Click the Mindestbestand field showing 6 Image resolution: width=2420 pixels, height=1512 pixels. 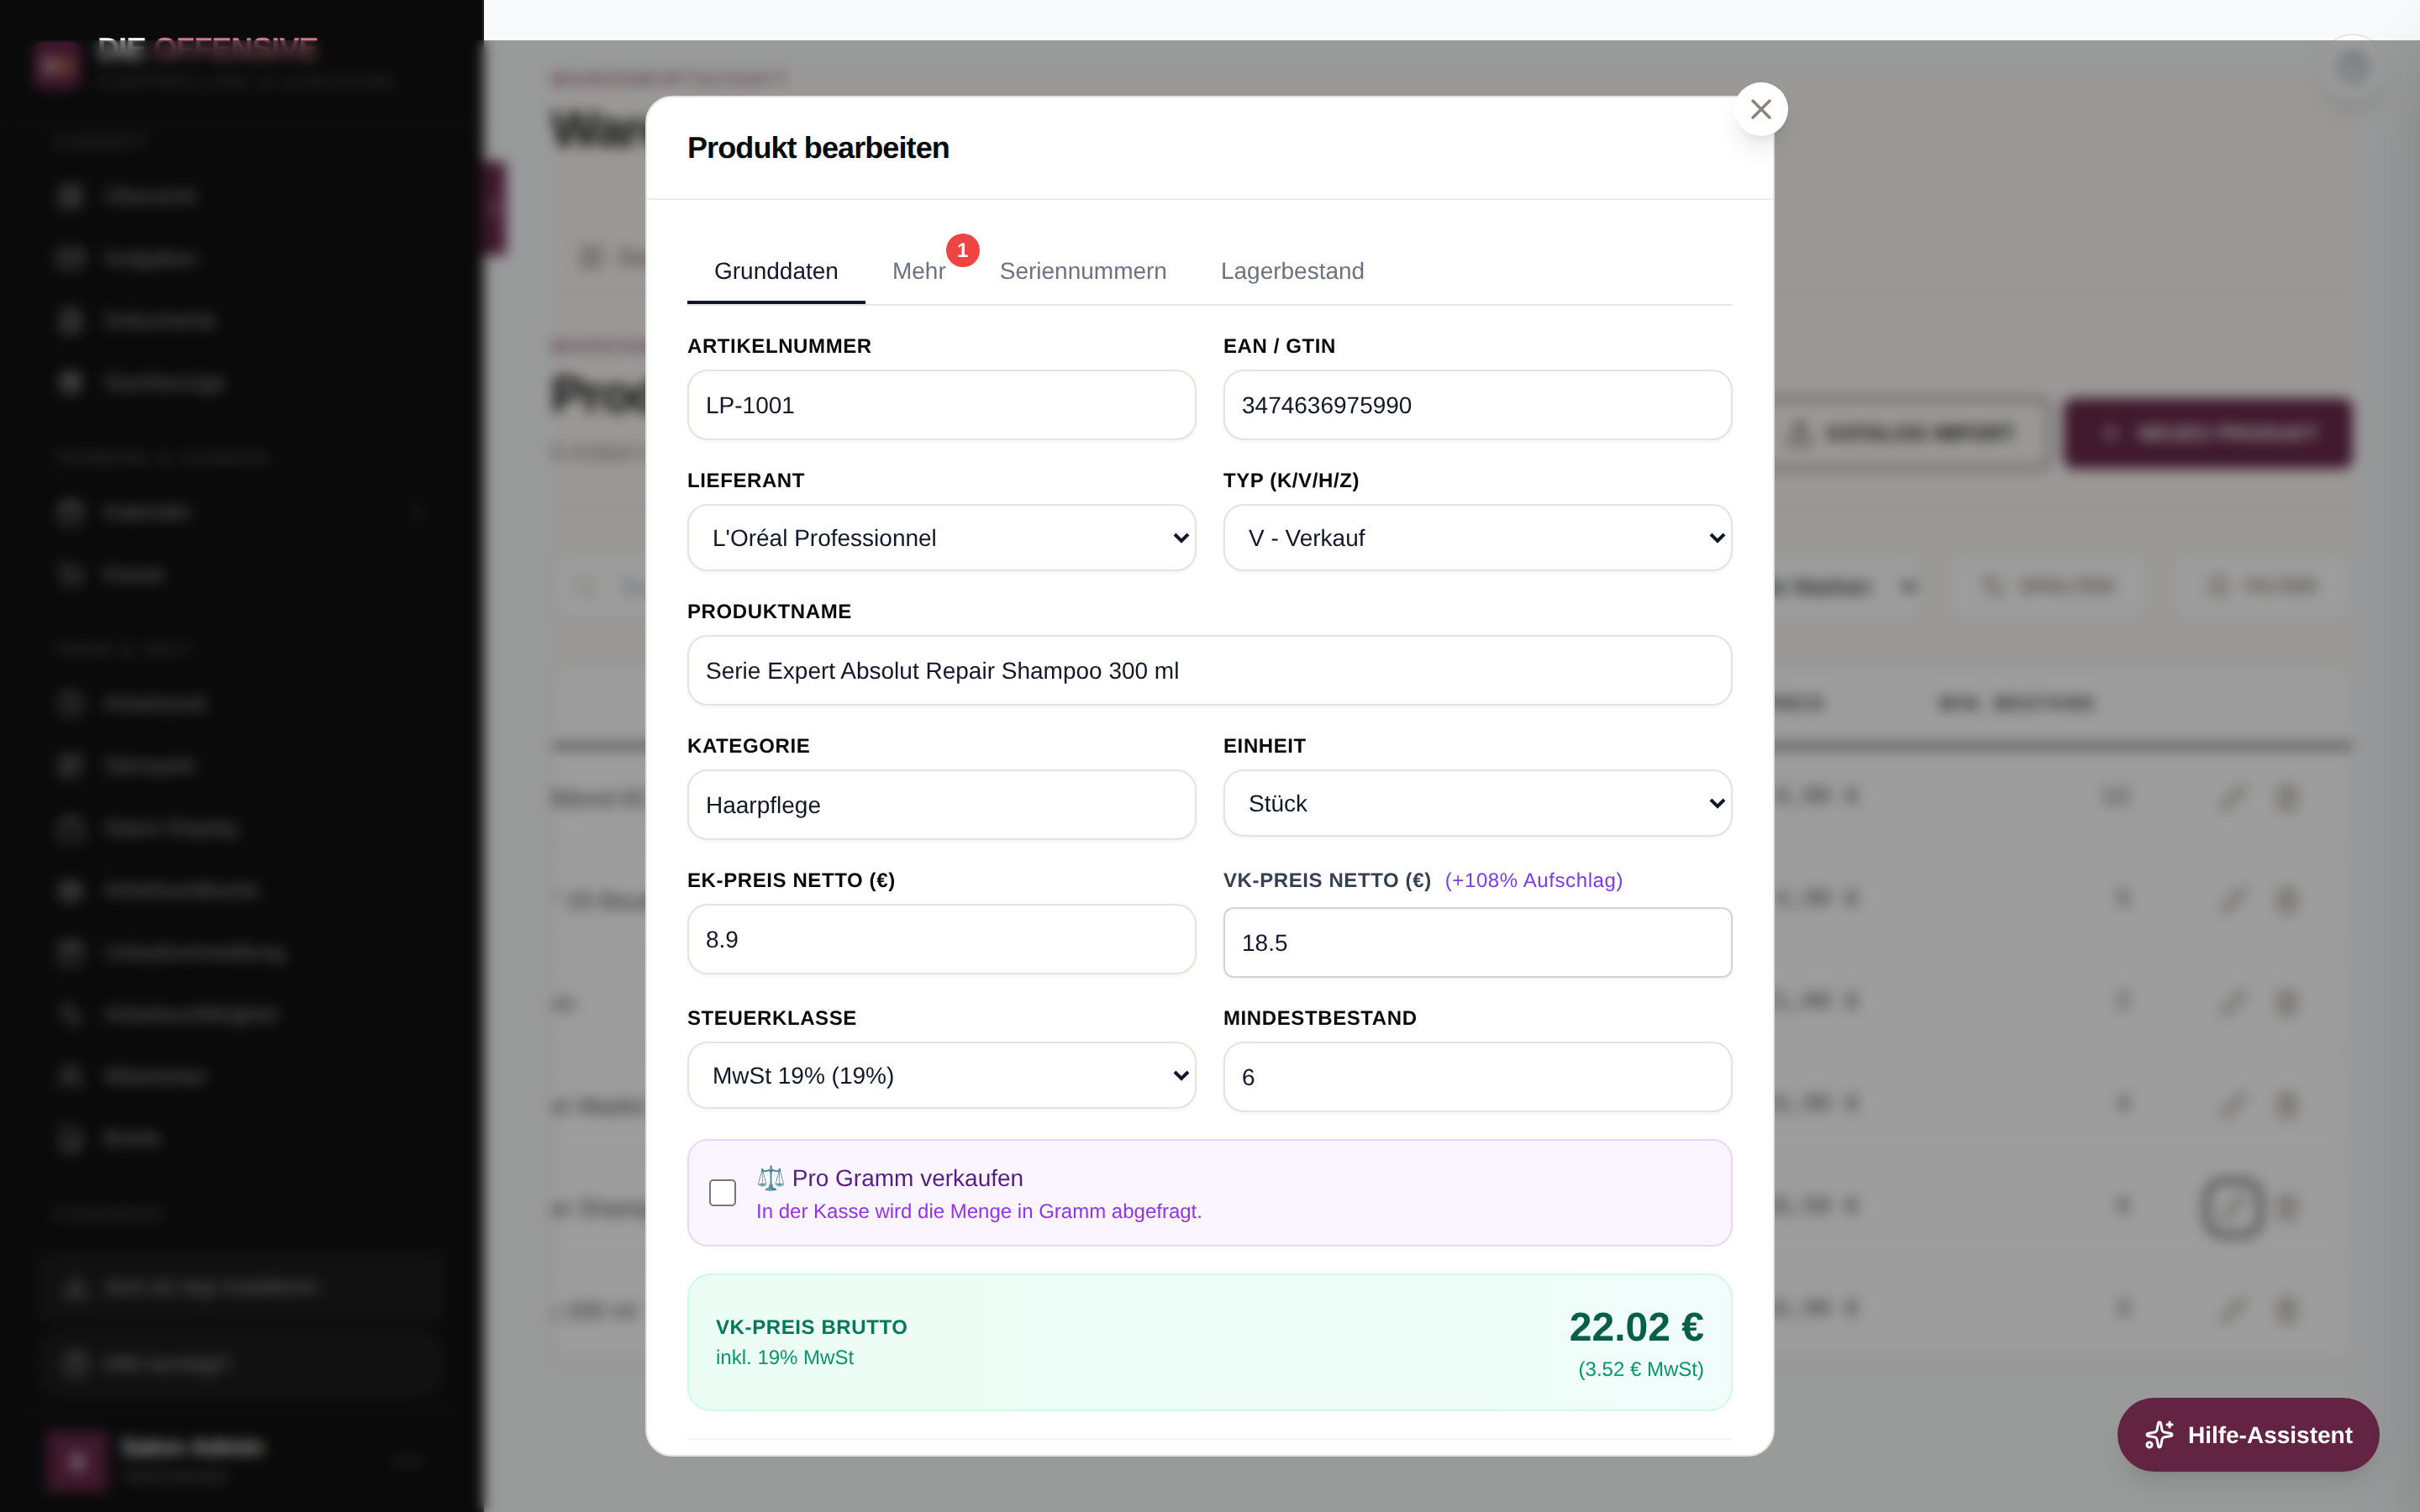coord(1477,1077)
